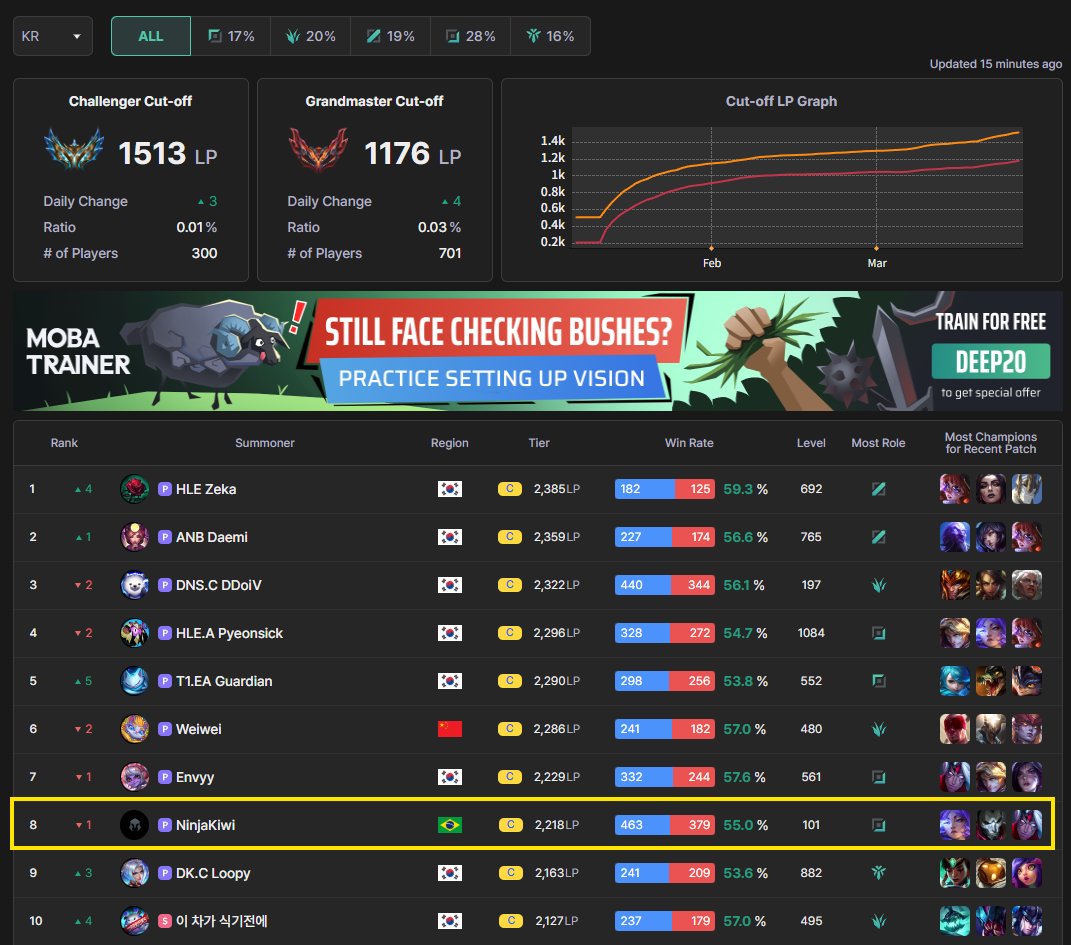The height and width of the screenshot is (945, 1071).
Task: Click Weiwei's first recent champion
Action: 954,729
